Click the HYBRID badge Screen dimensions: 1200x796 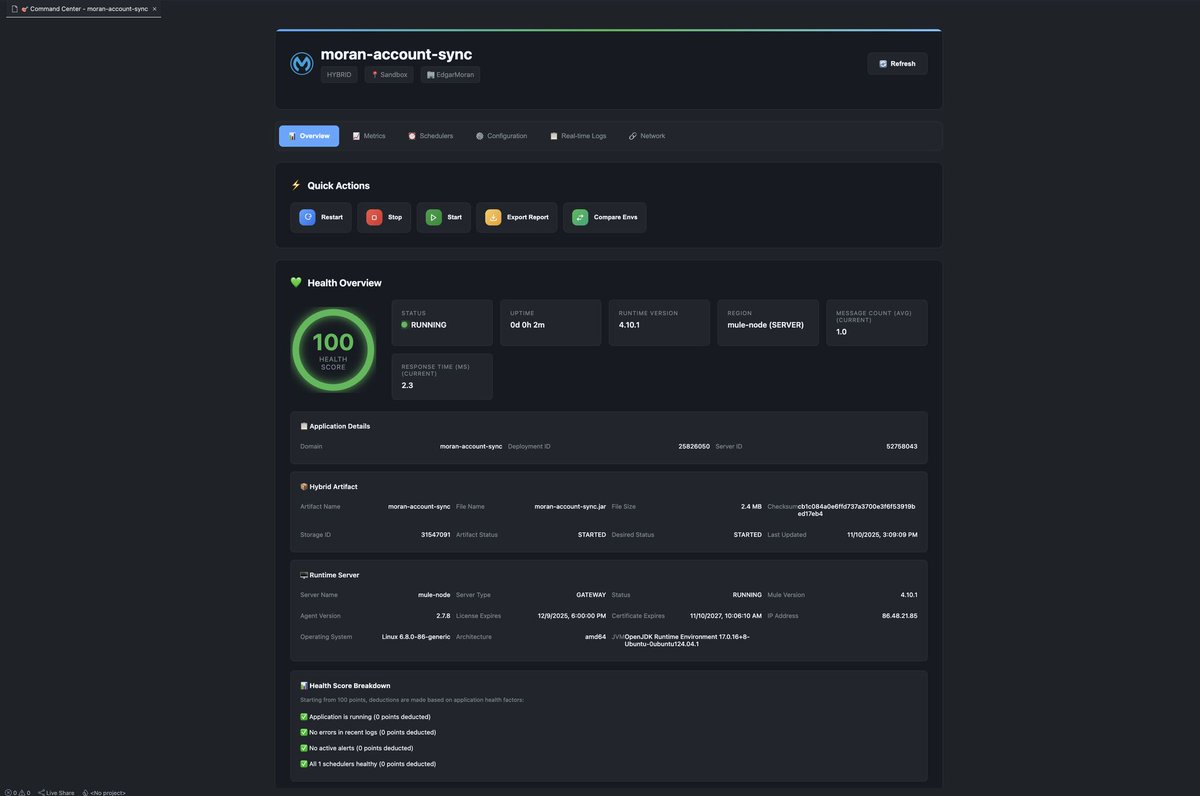click(339, 75)
